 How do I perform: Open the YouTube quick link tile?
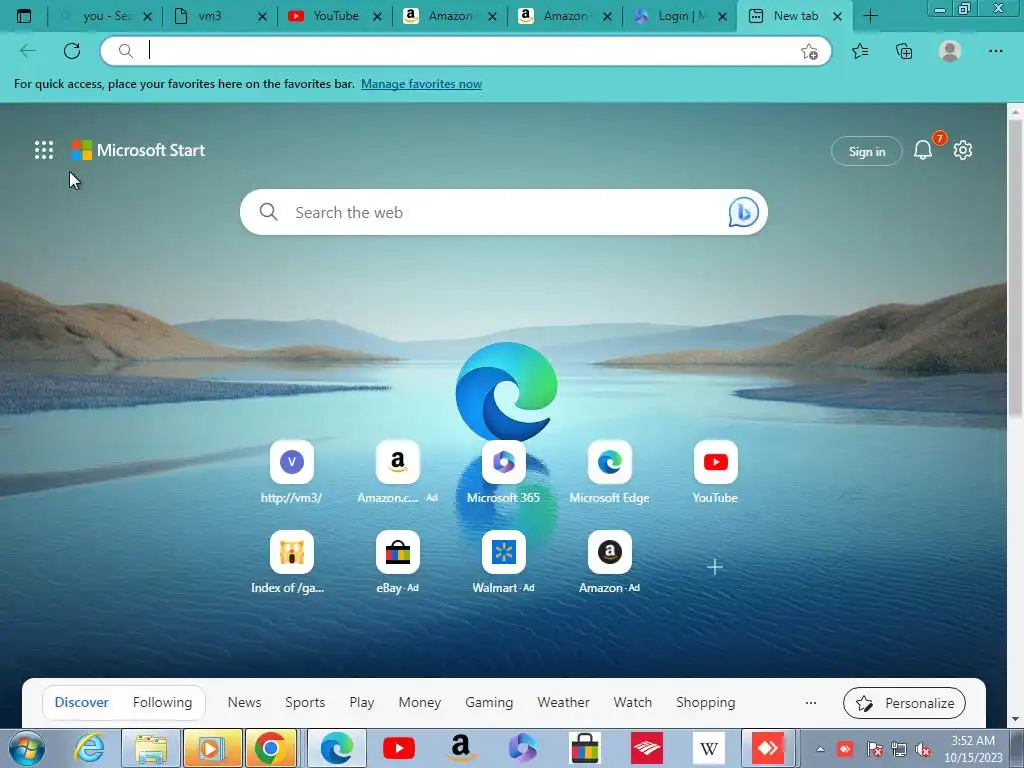coord(715,462)
